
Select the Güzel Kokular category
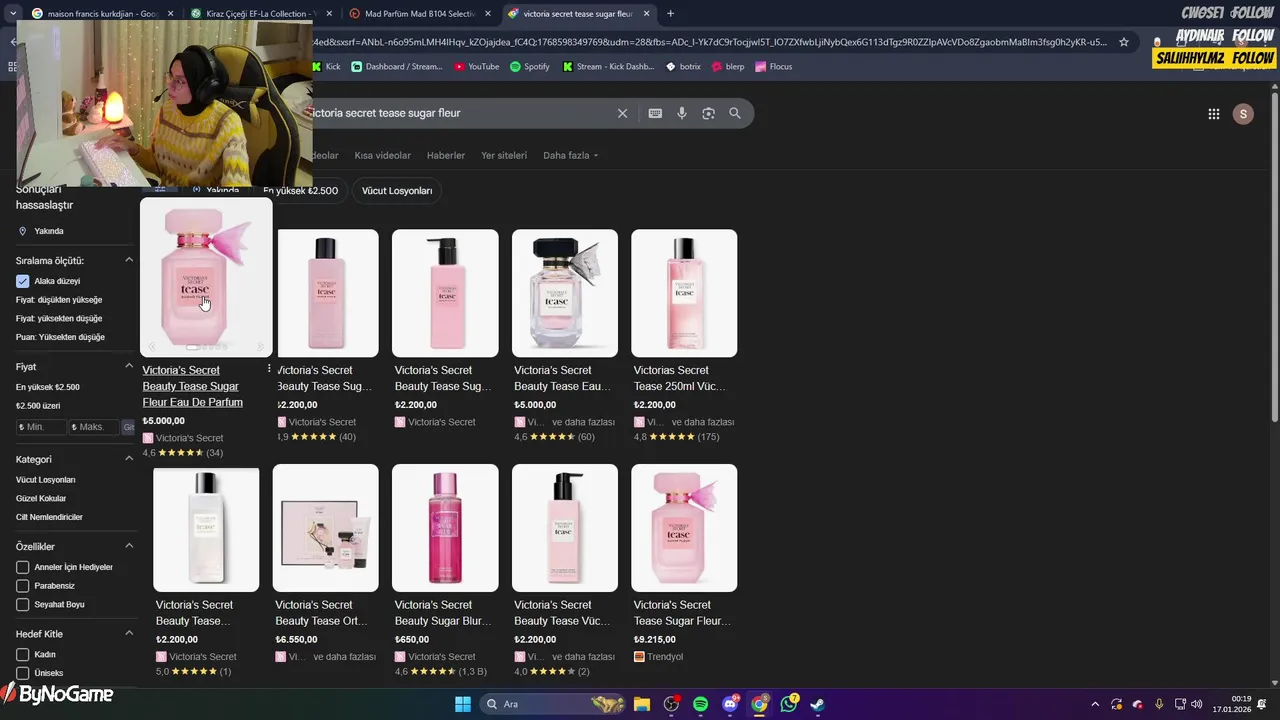(41, 499)
